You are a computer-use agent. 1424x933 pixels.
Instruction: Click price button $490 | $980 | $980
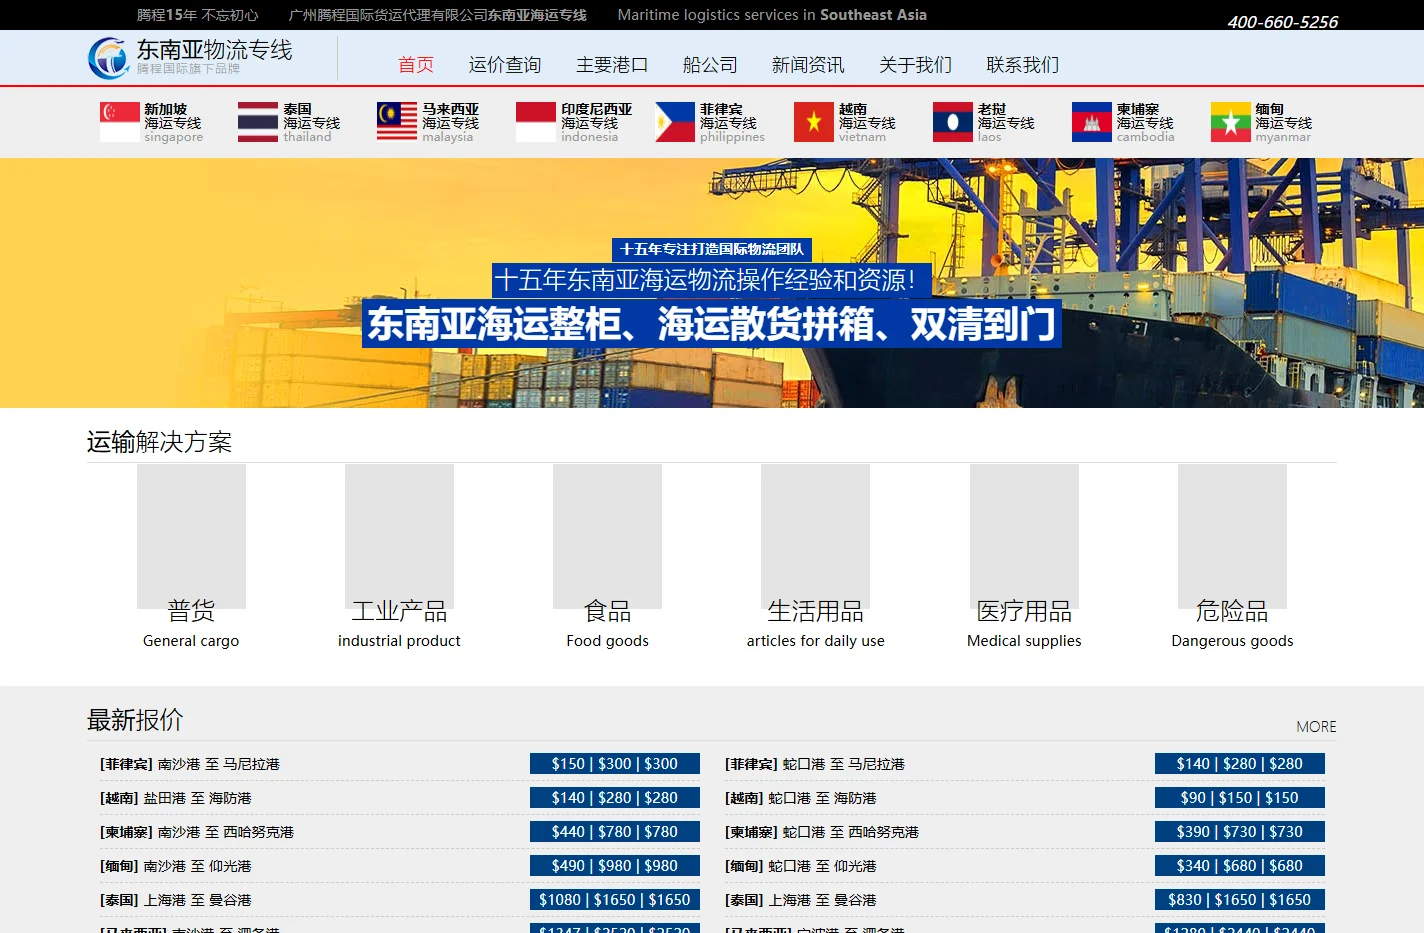tap(615, 866)
